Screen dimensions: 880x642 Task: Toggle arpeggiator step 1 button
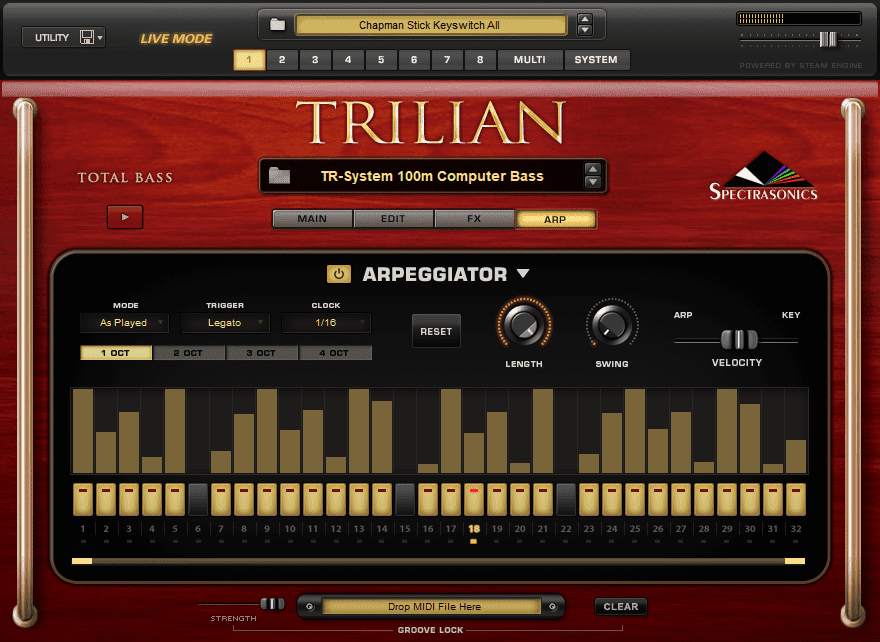[x=83, y=499]
